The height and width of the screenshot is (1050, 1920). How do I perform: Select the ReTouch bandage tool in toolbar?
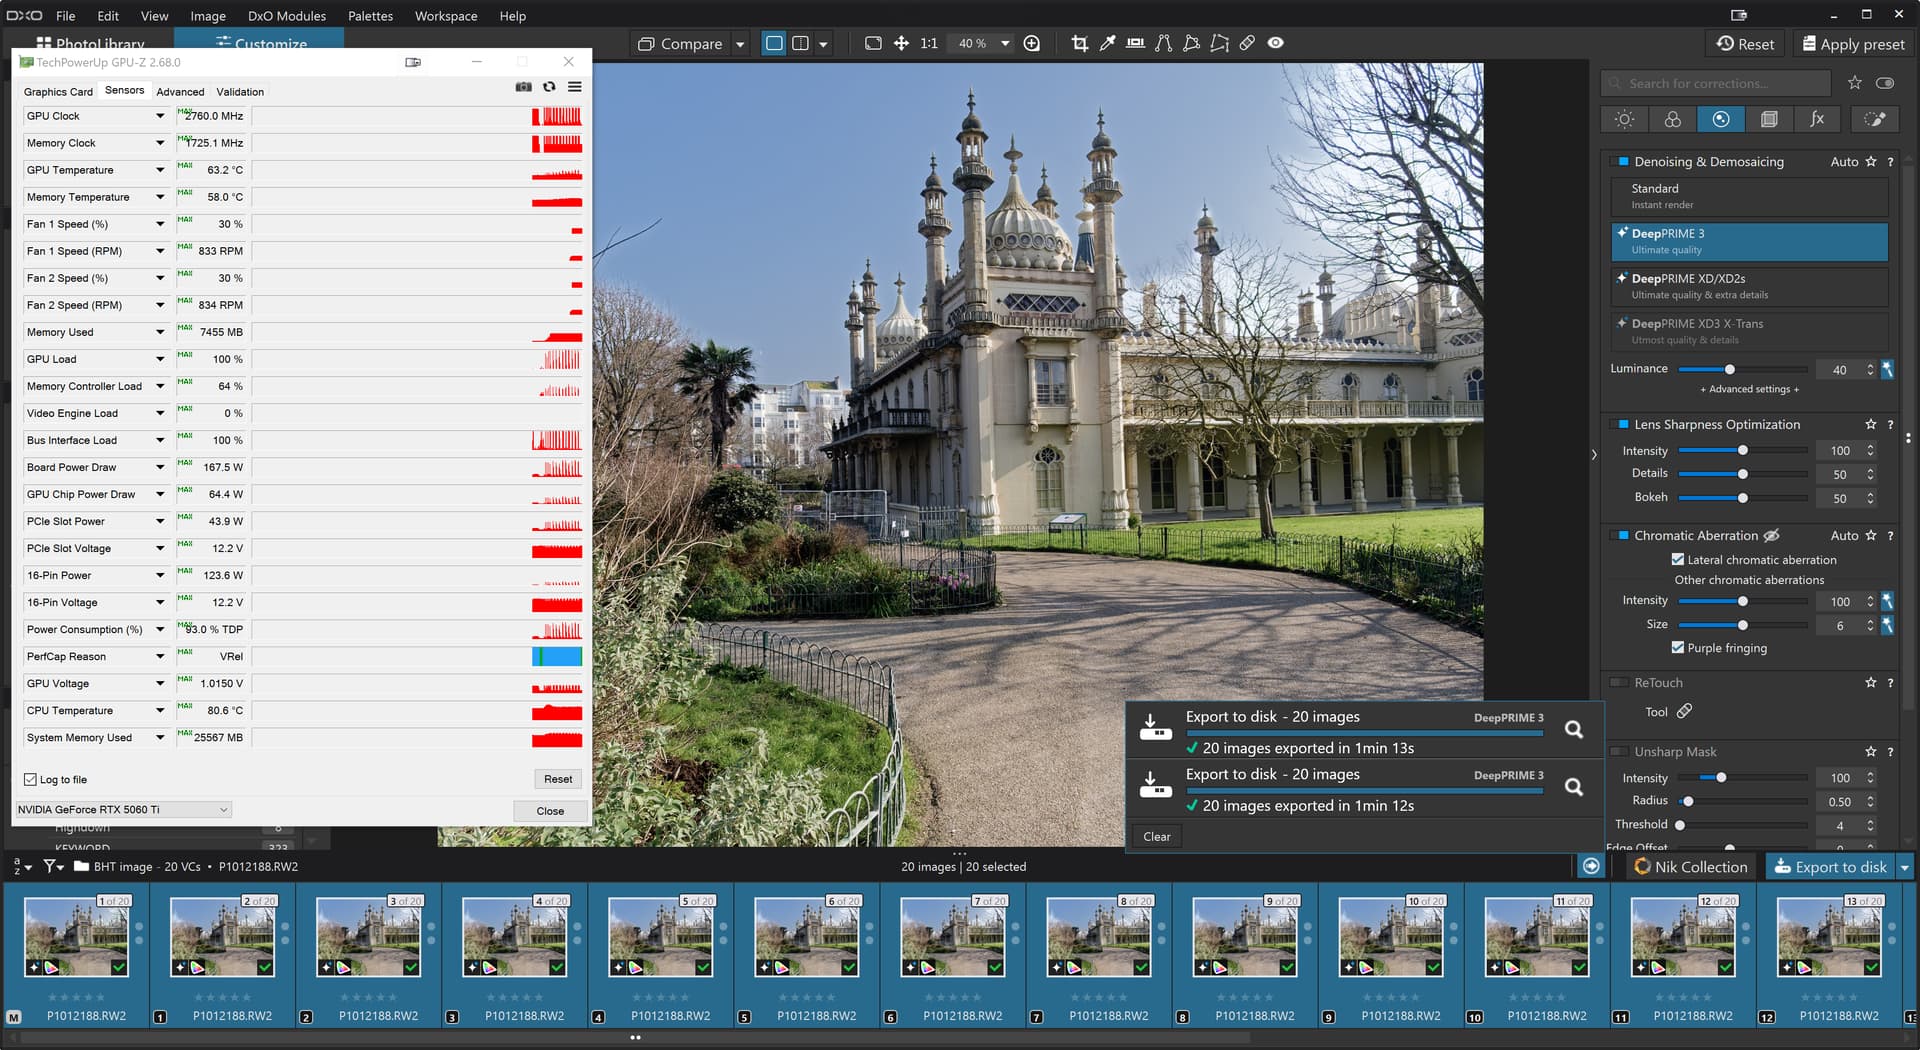pos(1247,43)
